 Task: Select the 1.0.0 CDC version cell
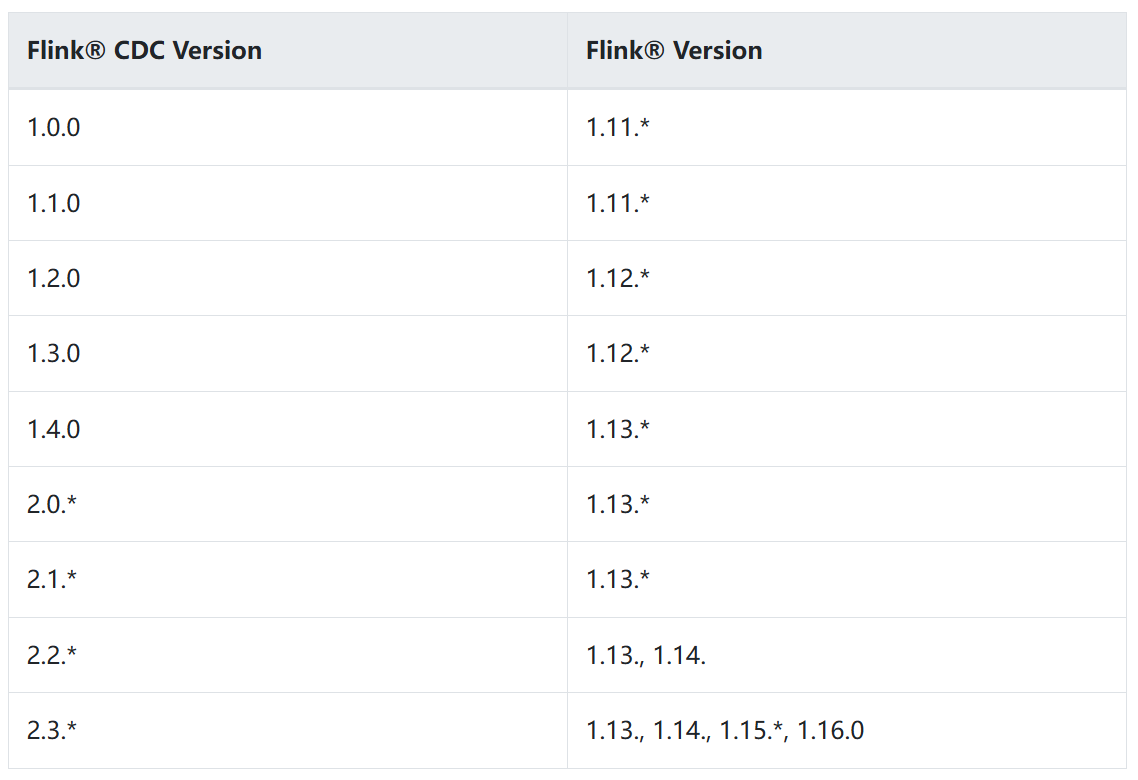point(288,128)
